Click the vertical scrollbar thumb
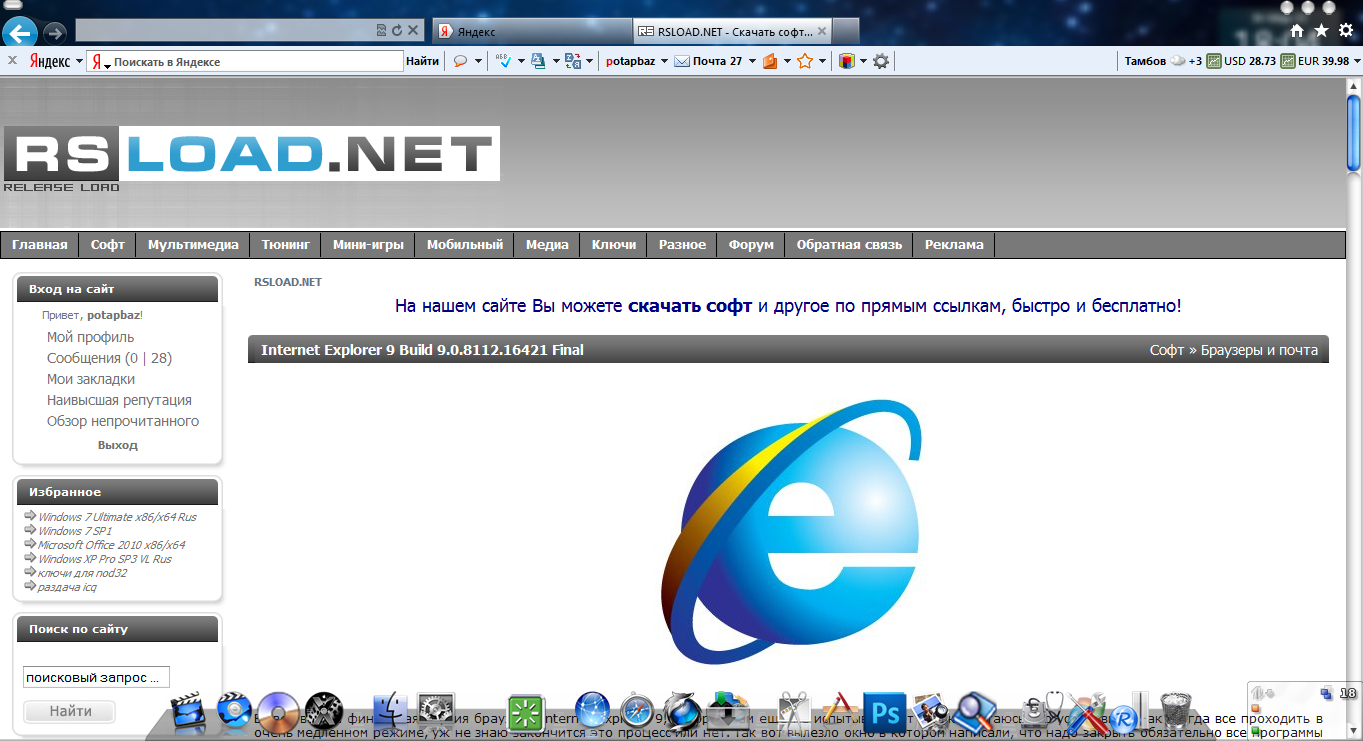 tap(1353, 133)
